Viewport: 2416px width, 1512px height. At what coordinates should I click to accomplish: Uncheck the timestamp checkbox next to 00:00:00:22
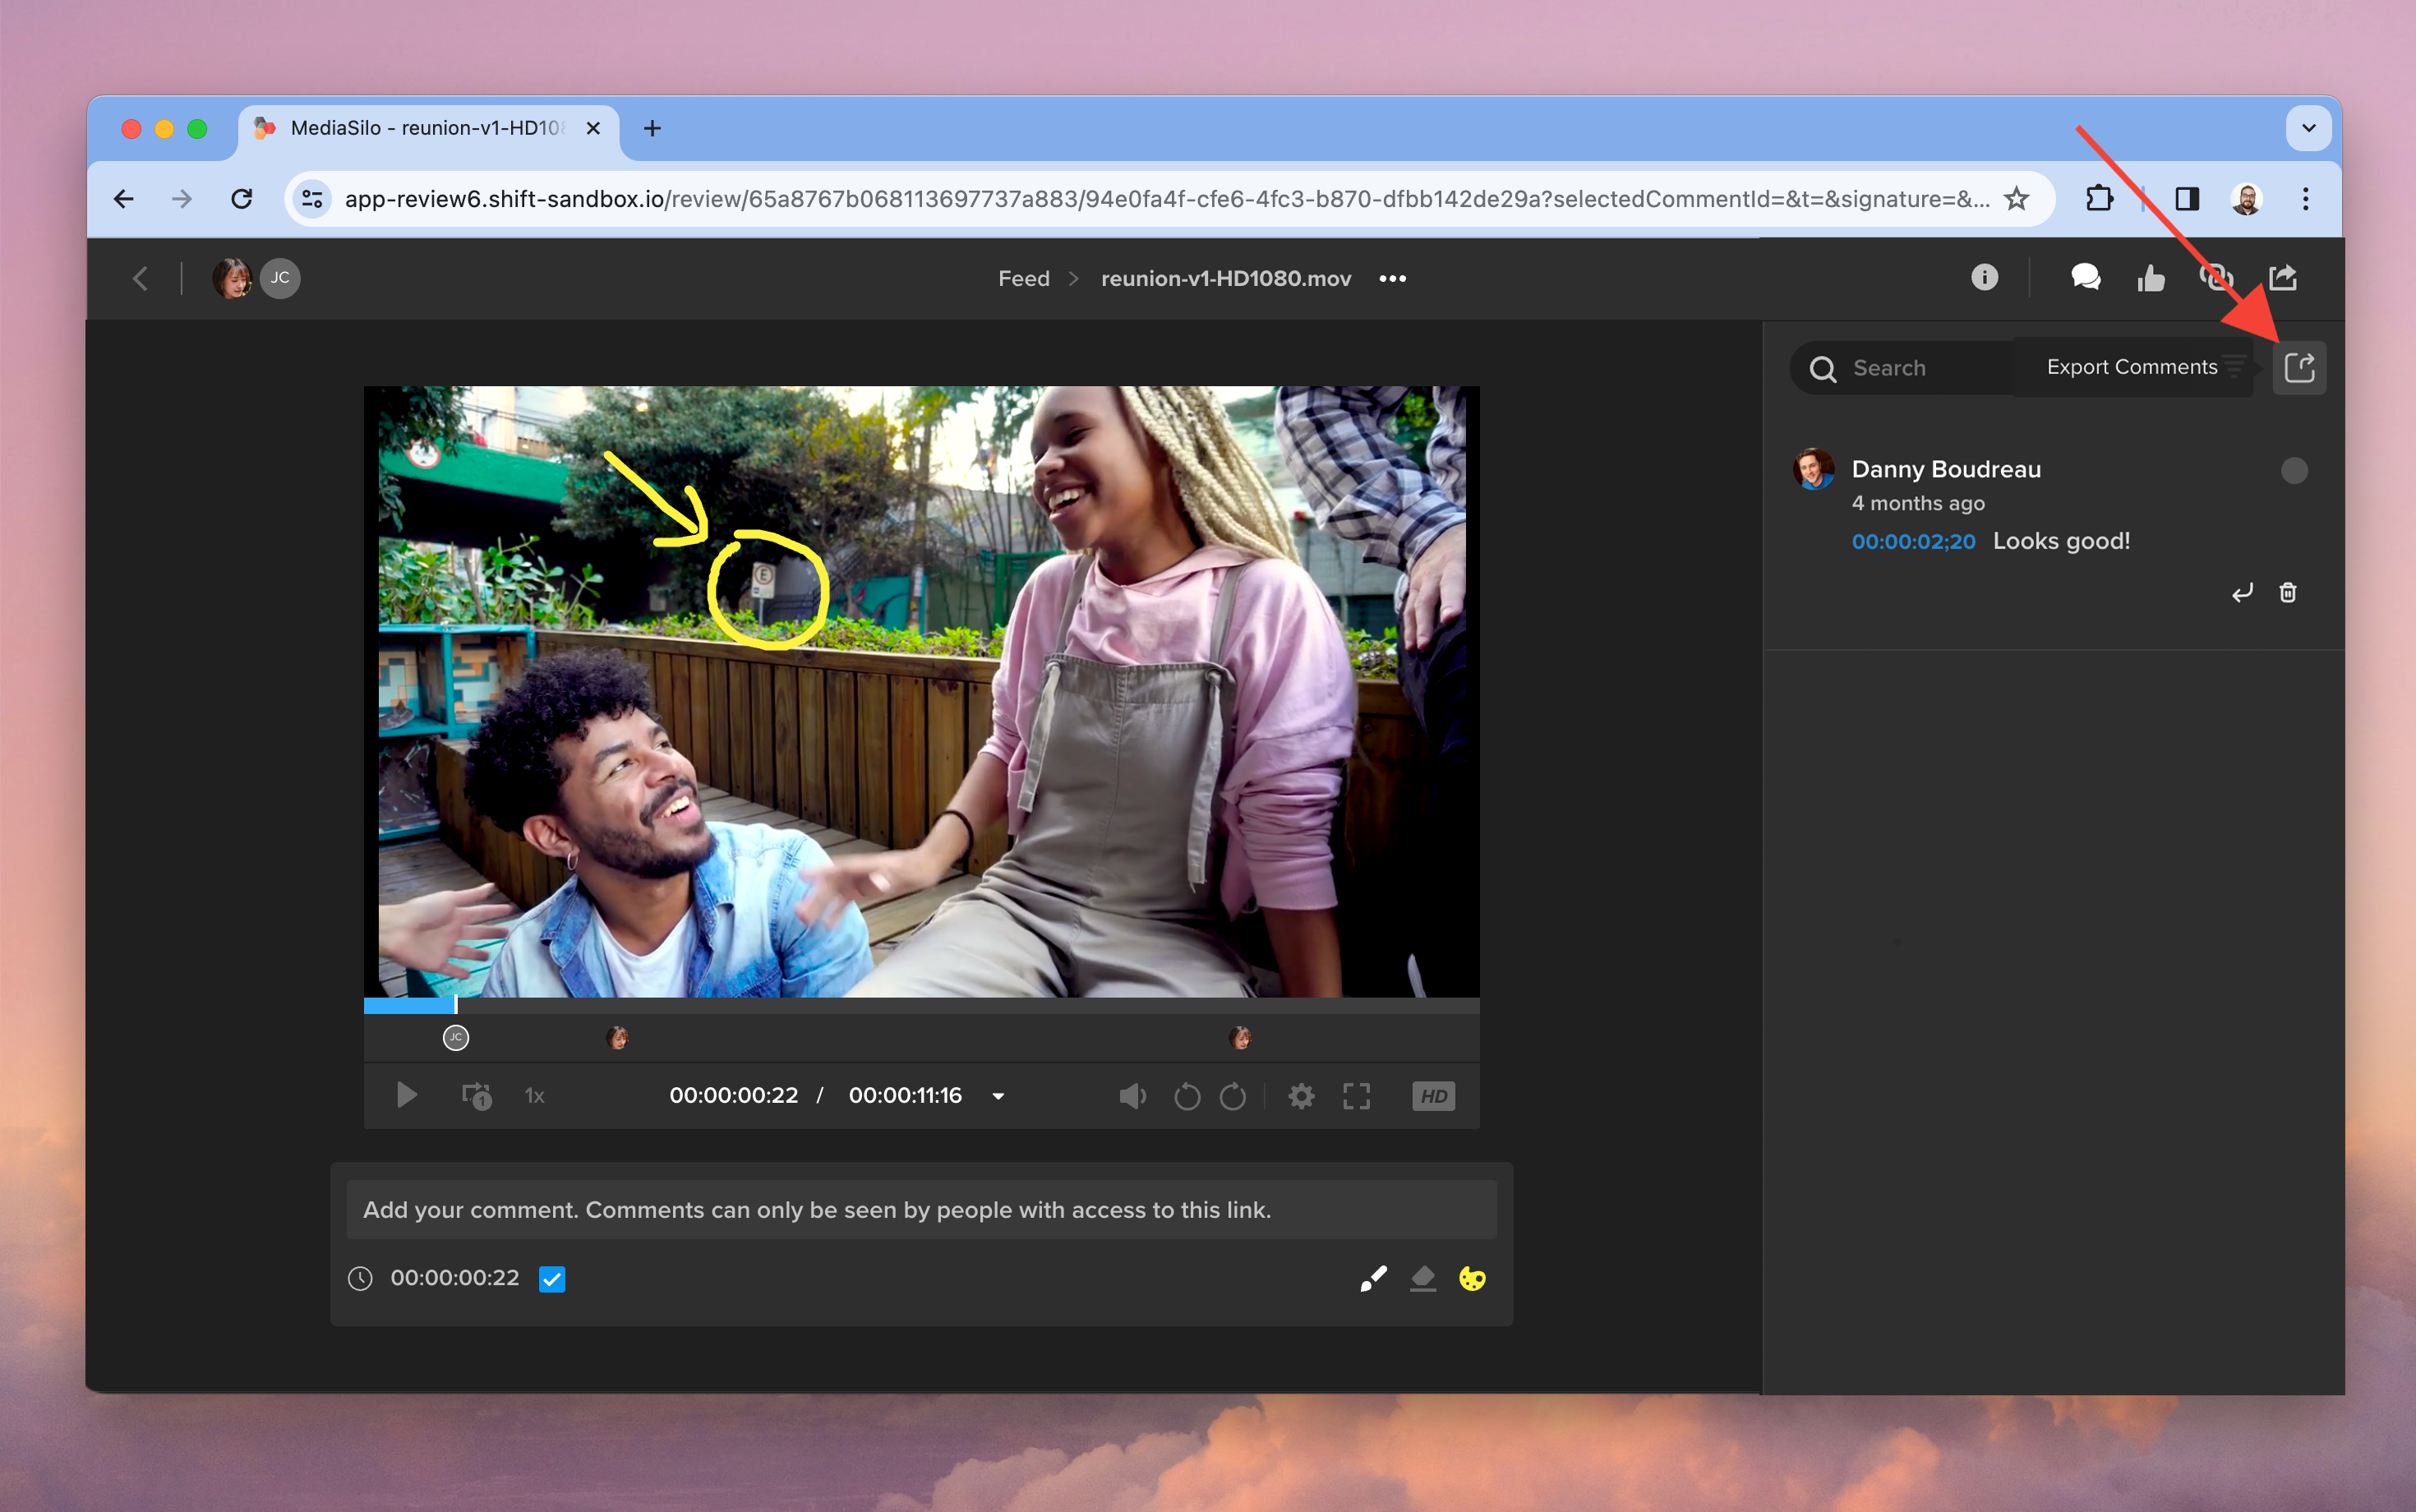point(552,1278)
